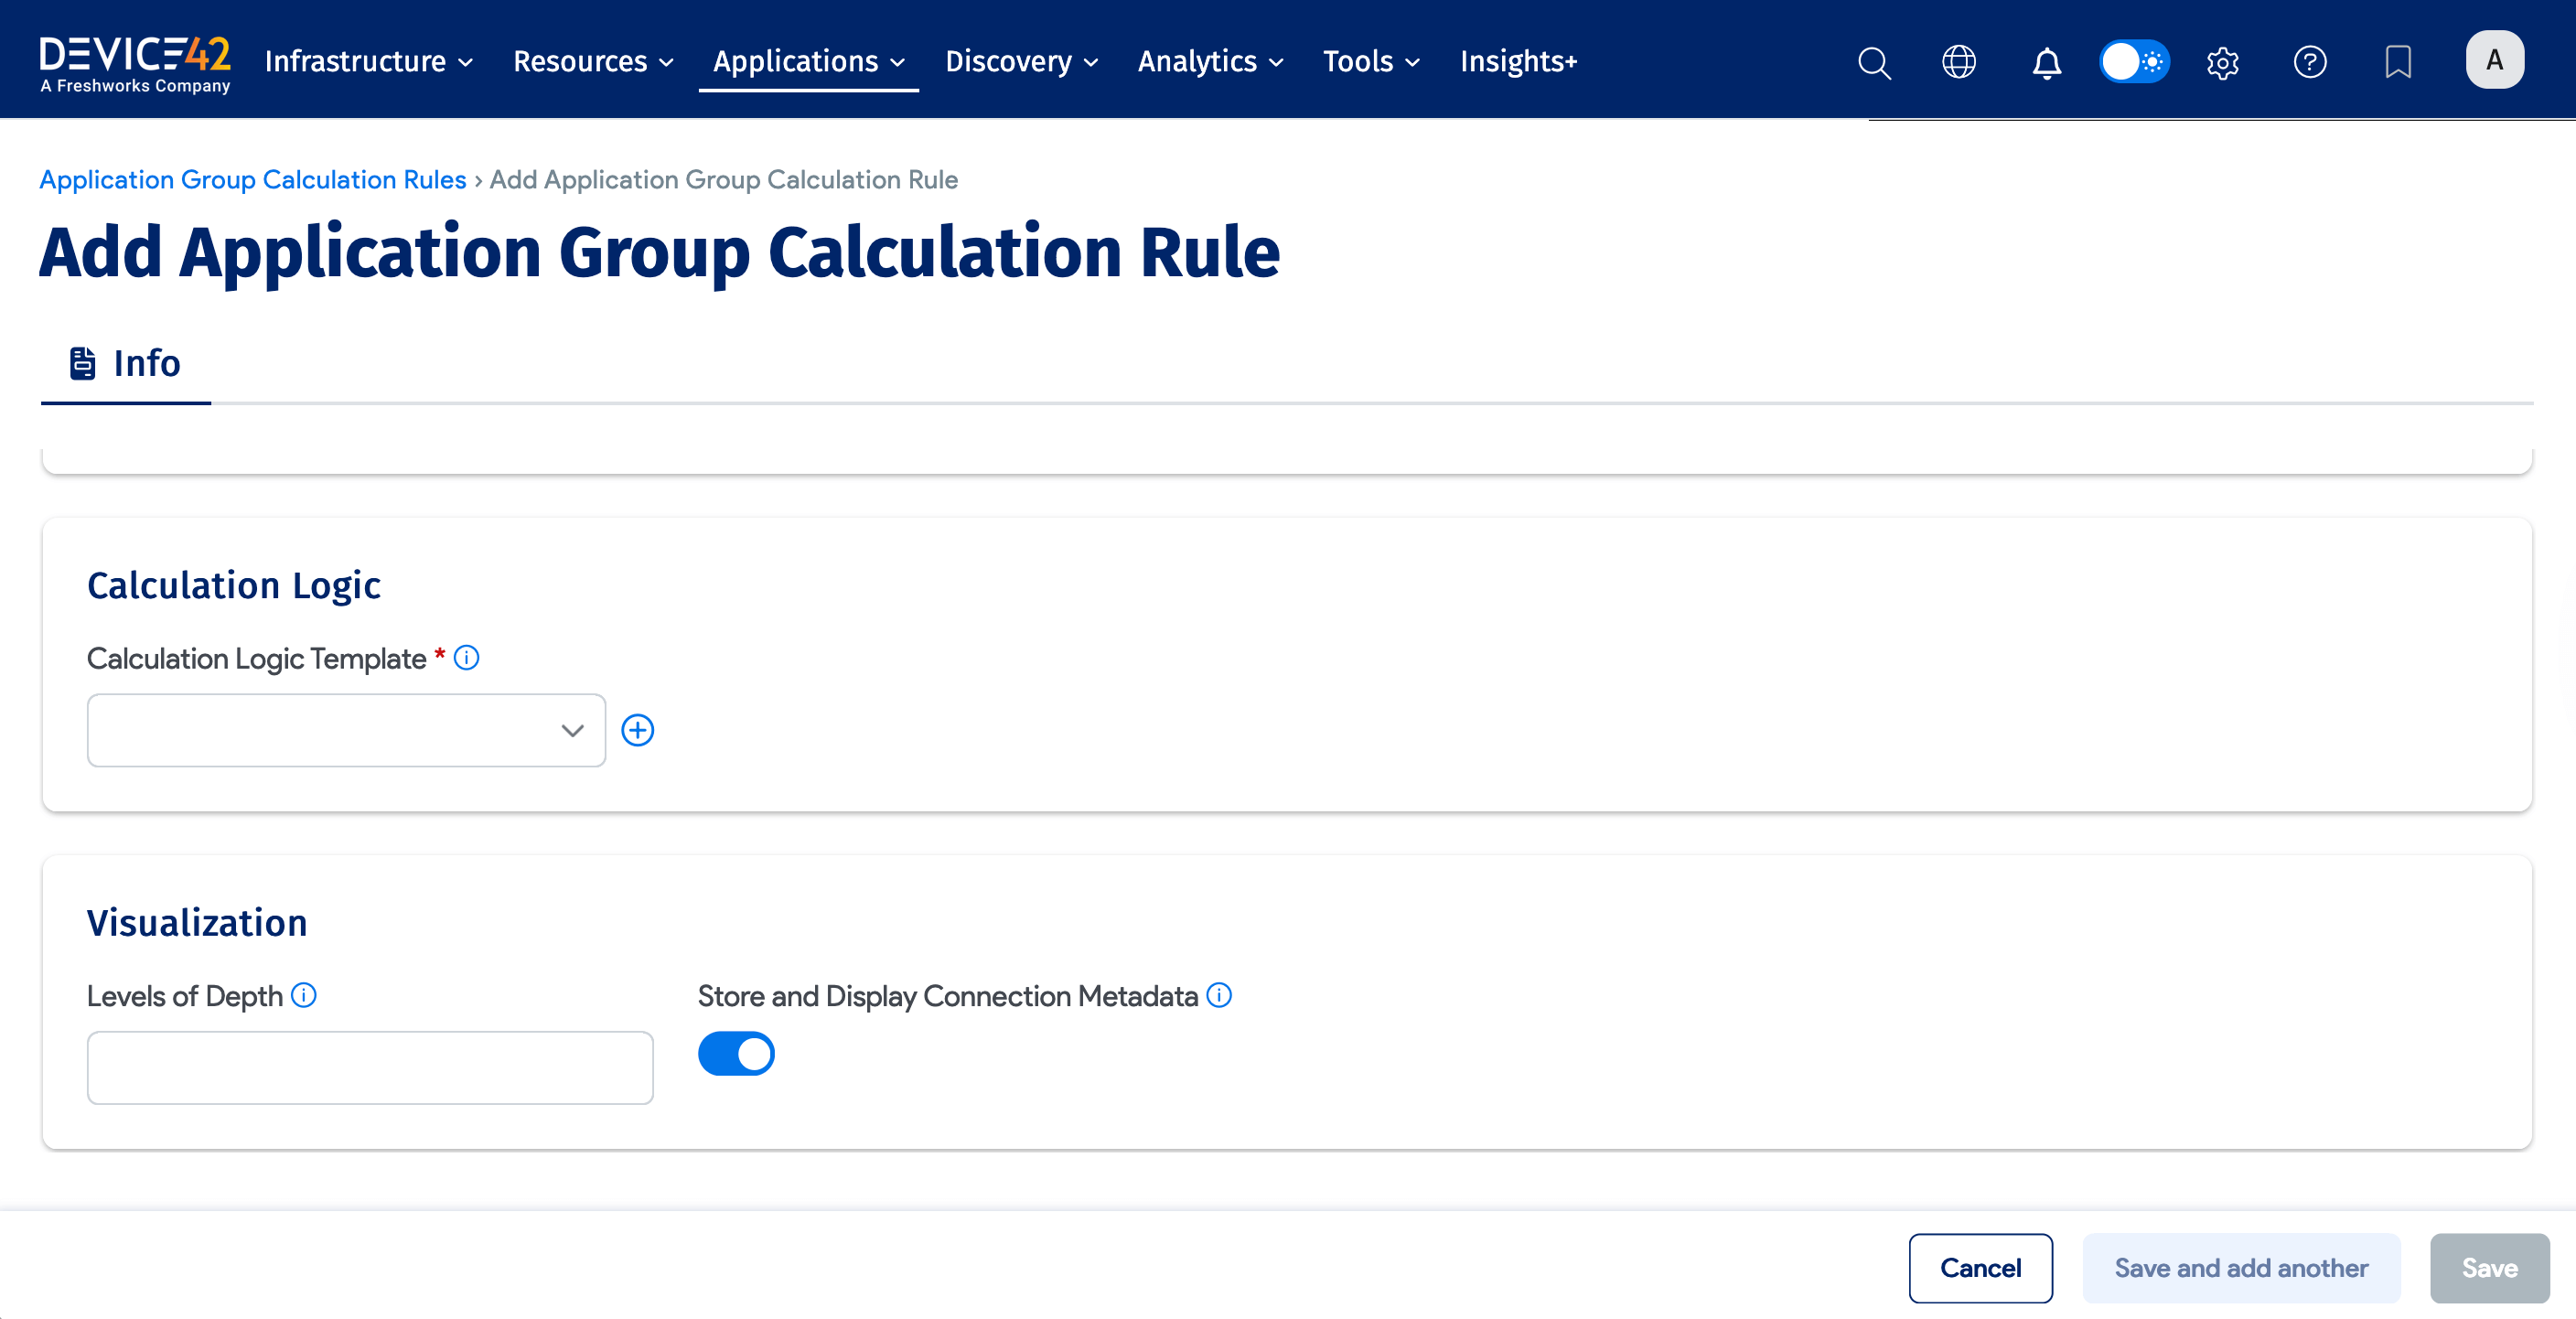Open the Insights+ menu item

(1518, 62)
